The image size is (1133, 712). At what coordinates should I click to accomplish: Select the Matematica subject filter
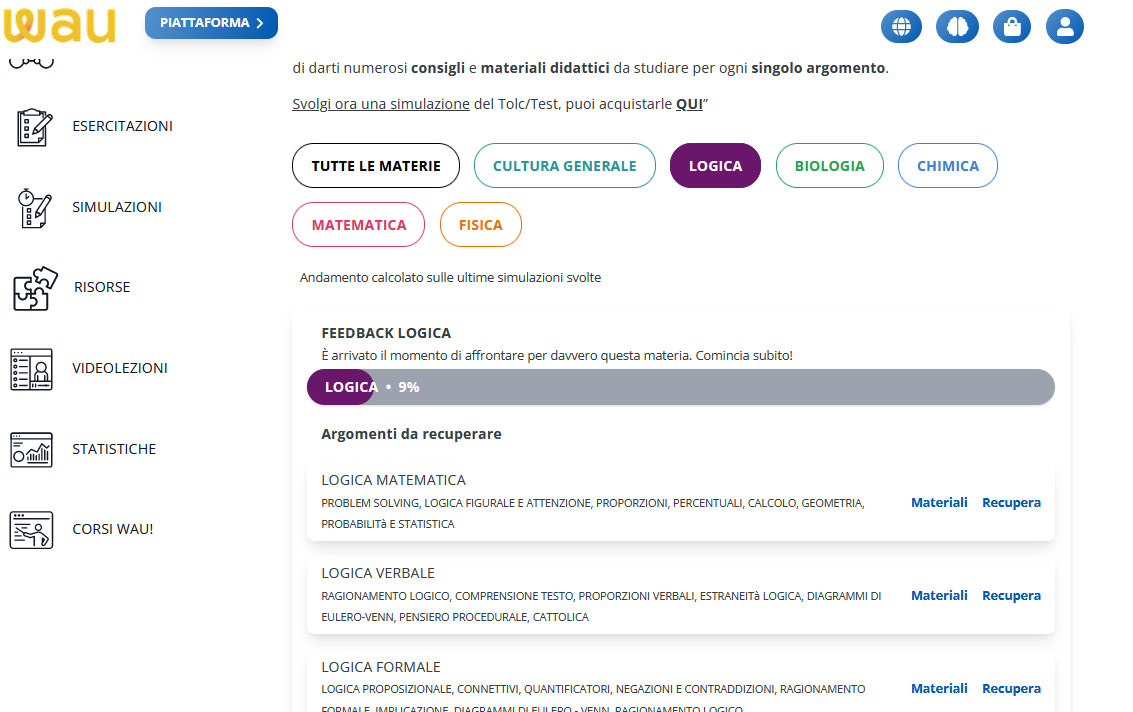tap(358, 225)
